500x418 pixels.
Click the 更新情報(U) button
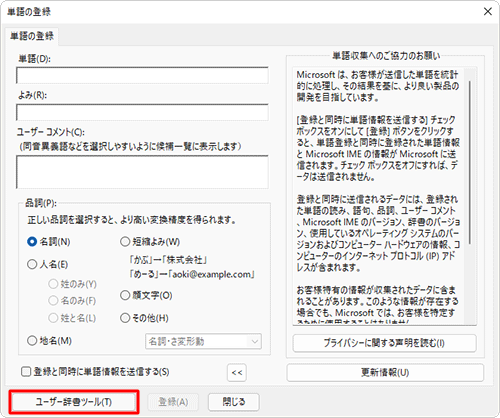point(385,372)
